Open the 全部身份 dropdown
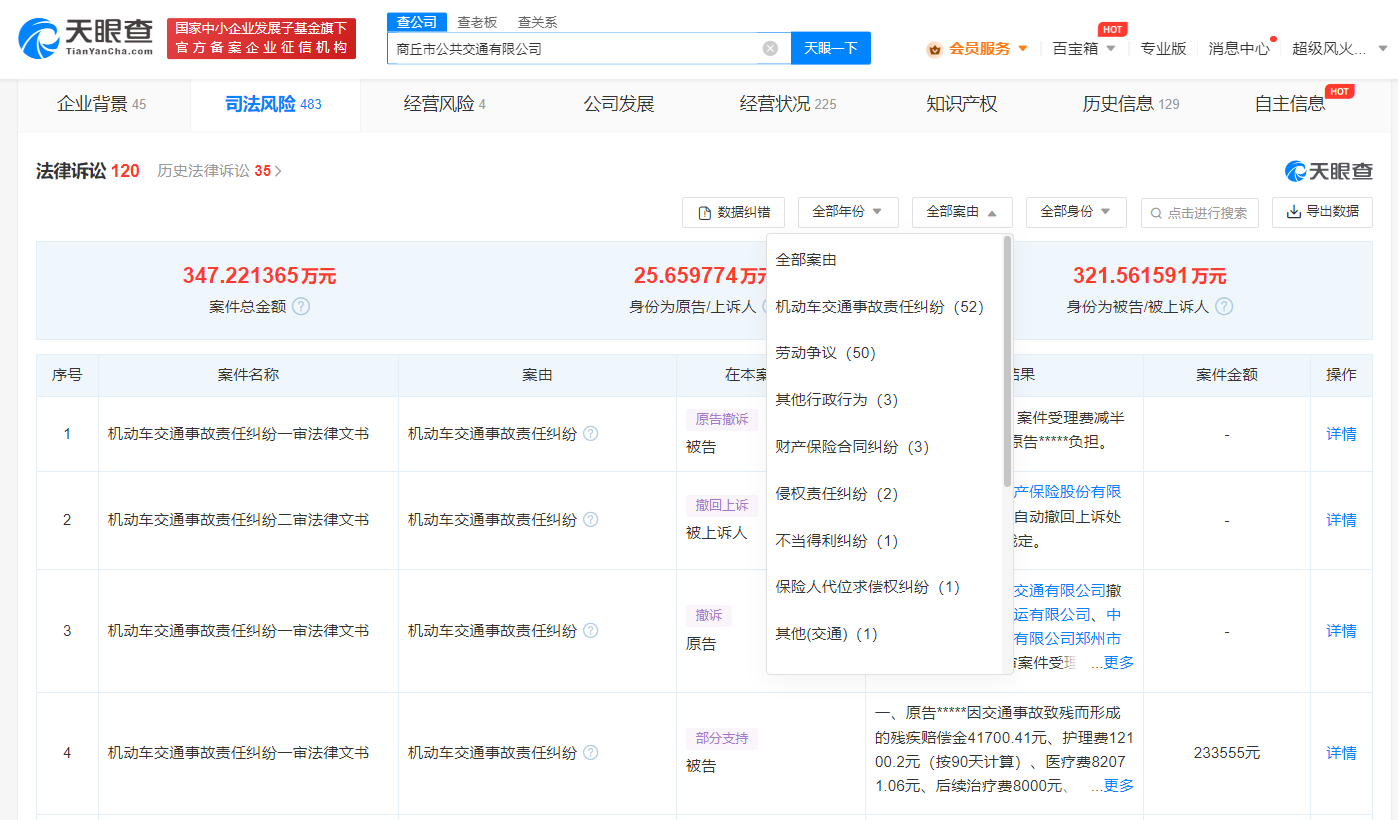The width and height of the screenshot is (1398, 820). 1076,212
